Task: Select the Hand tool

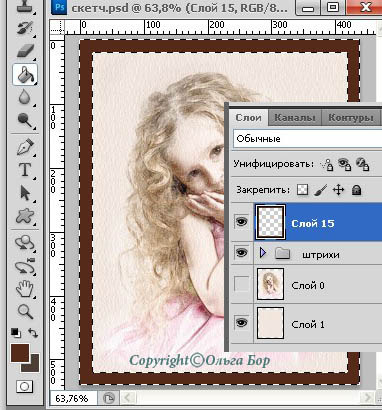Action: click(25, 289)
